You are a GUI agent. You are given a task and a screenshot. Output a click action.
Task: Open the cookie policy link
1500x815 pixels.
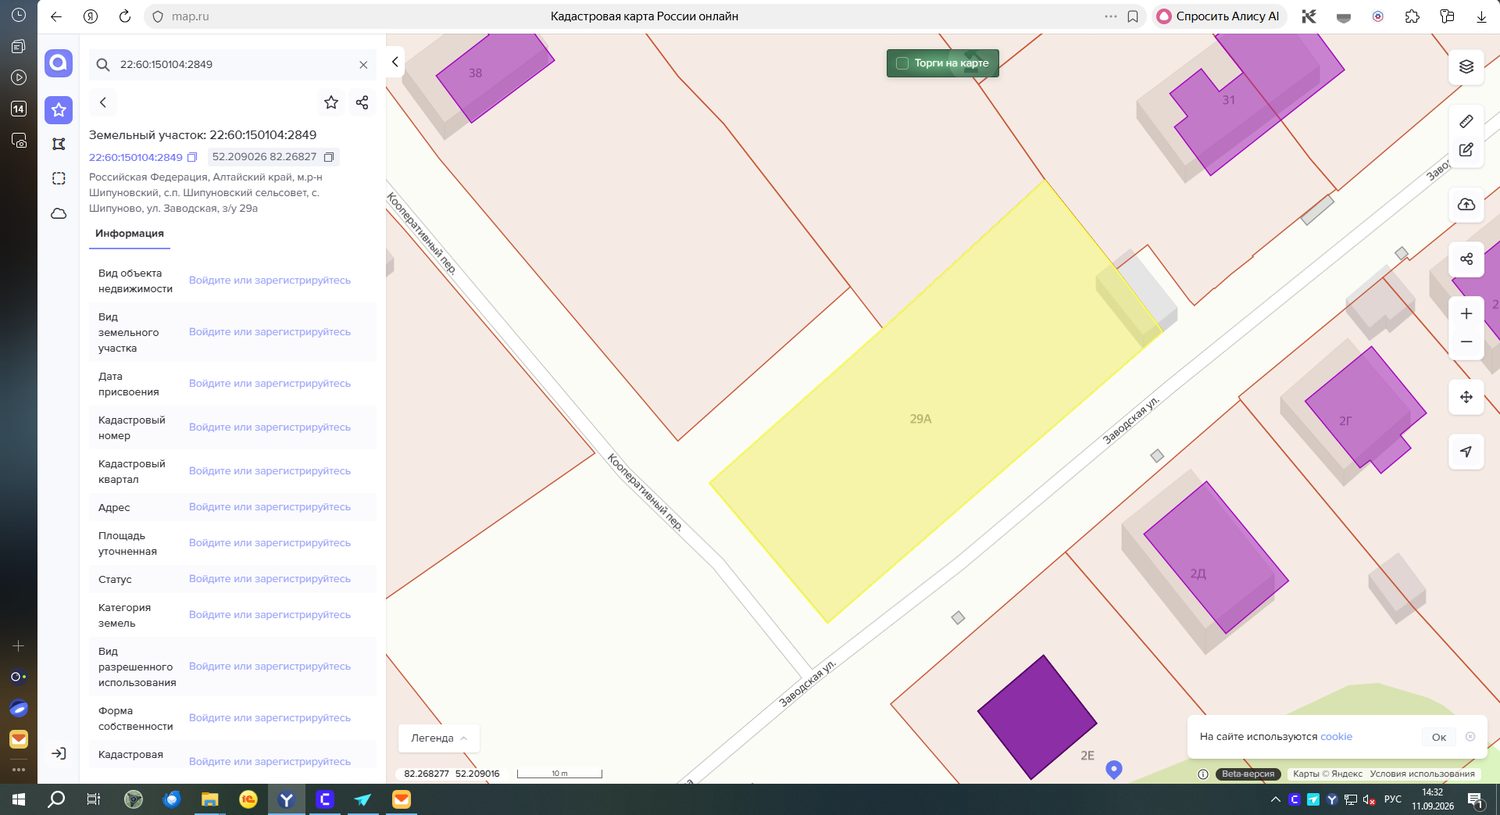1336,737
